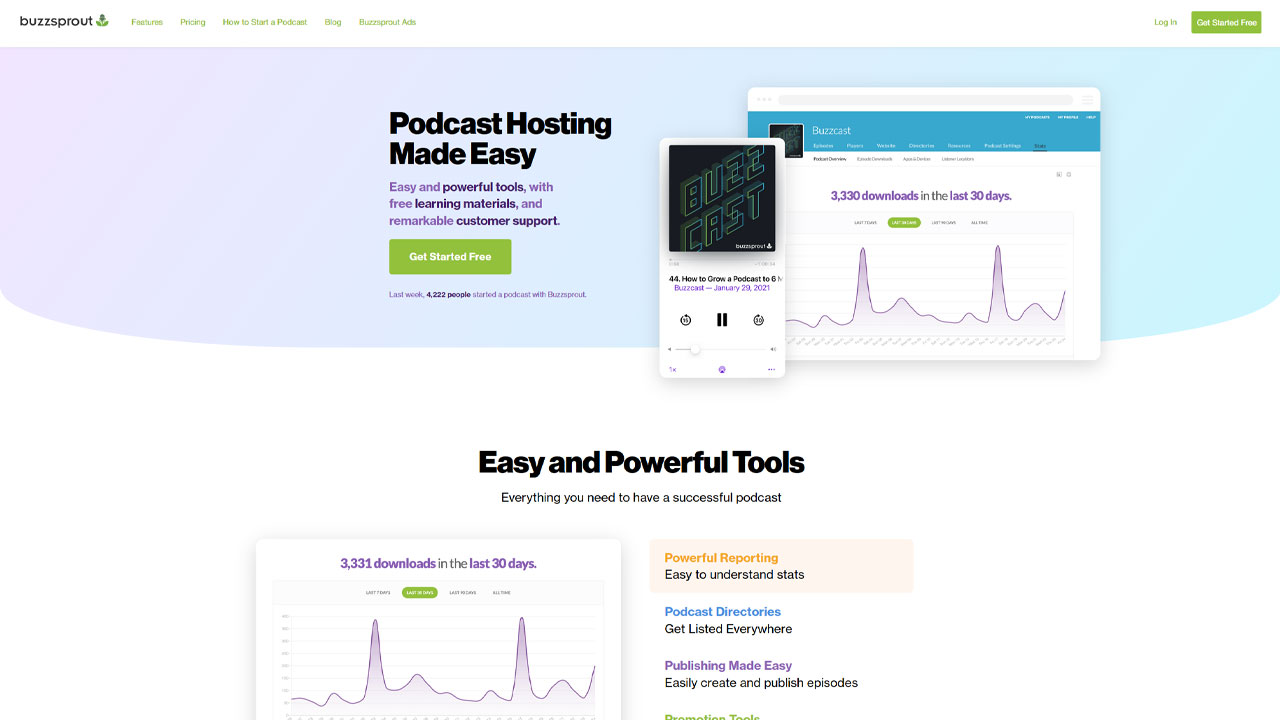Click the episode title '44. How to Grow a Podcast'
The height and width of the screenshot is (720, 1280).
click(725, 279)
